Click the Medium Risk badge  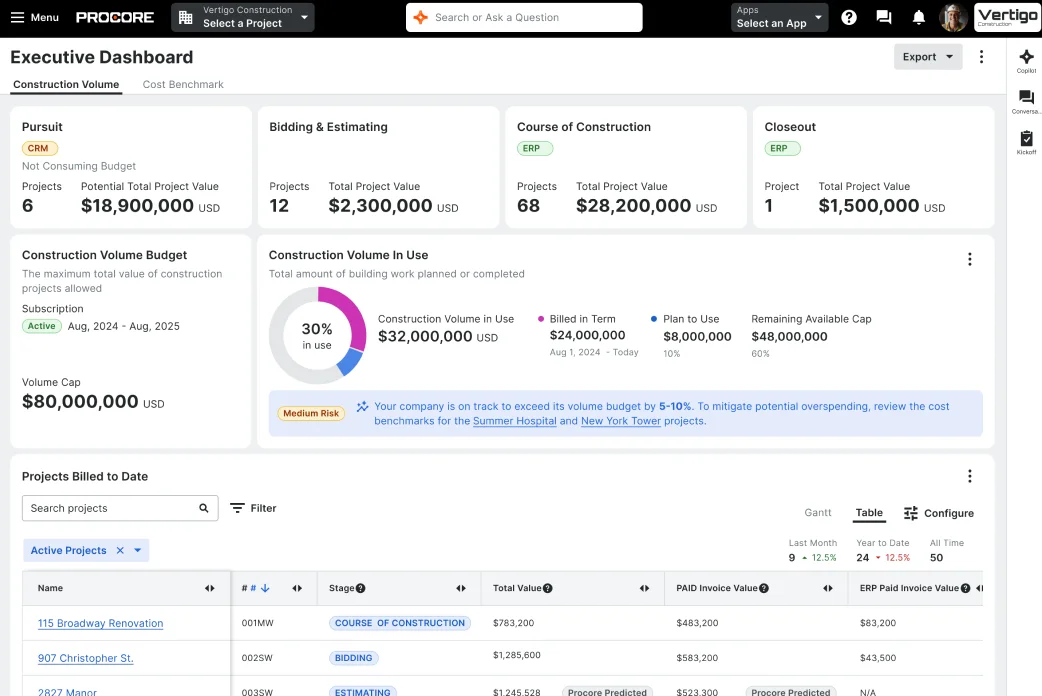[311, 413]
